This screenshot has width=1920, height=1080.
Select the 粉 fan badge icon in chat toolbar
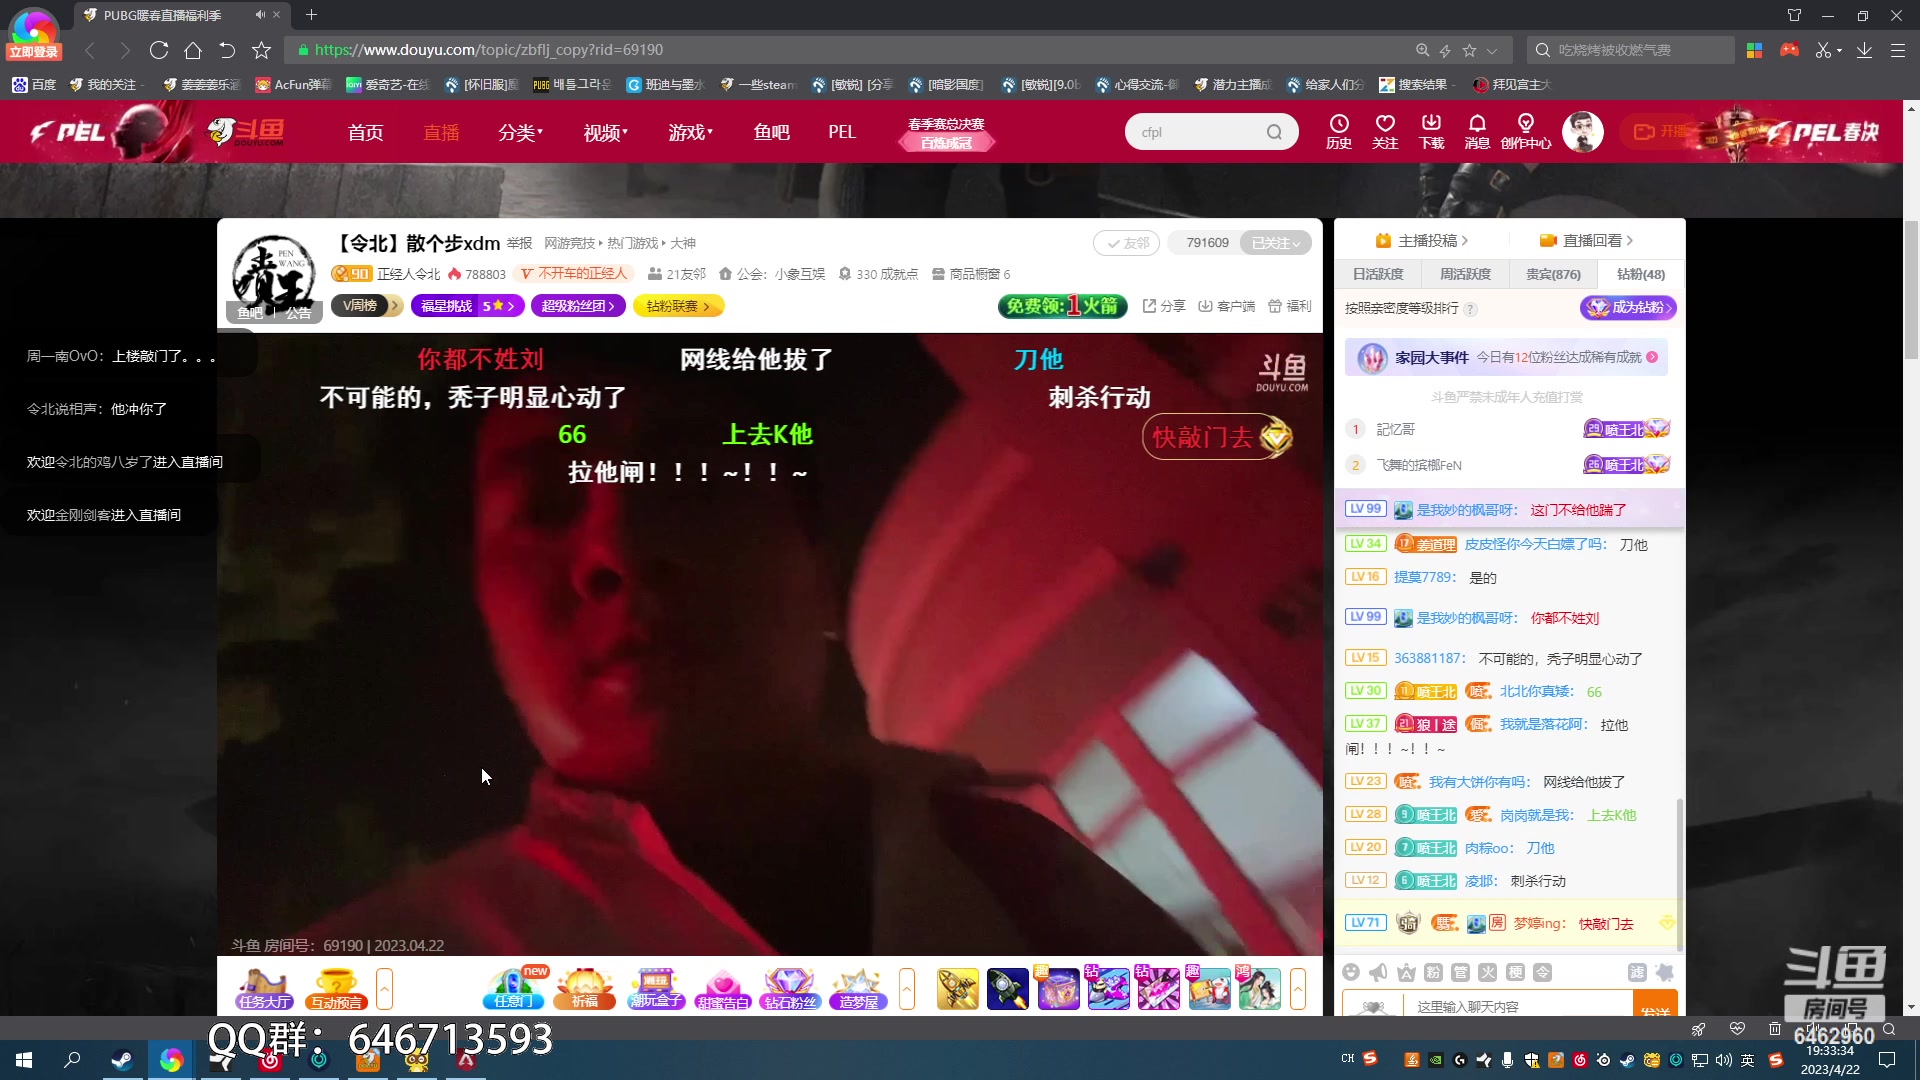(x=1432, y=972)
